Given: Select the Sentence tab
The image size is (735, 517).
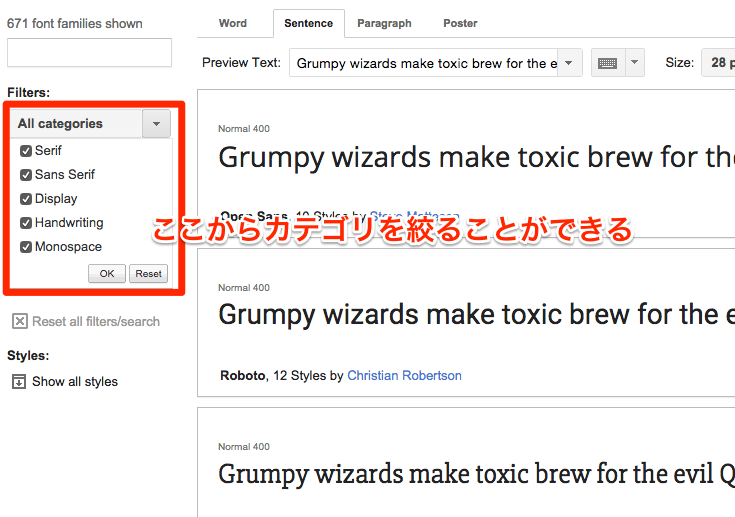Looking at the screenshot, I should (x=308, y=23).
